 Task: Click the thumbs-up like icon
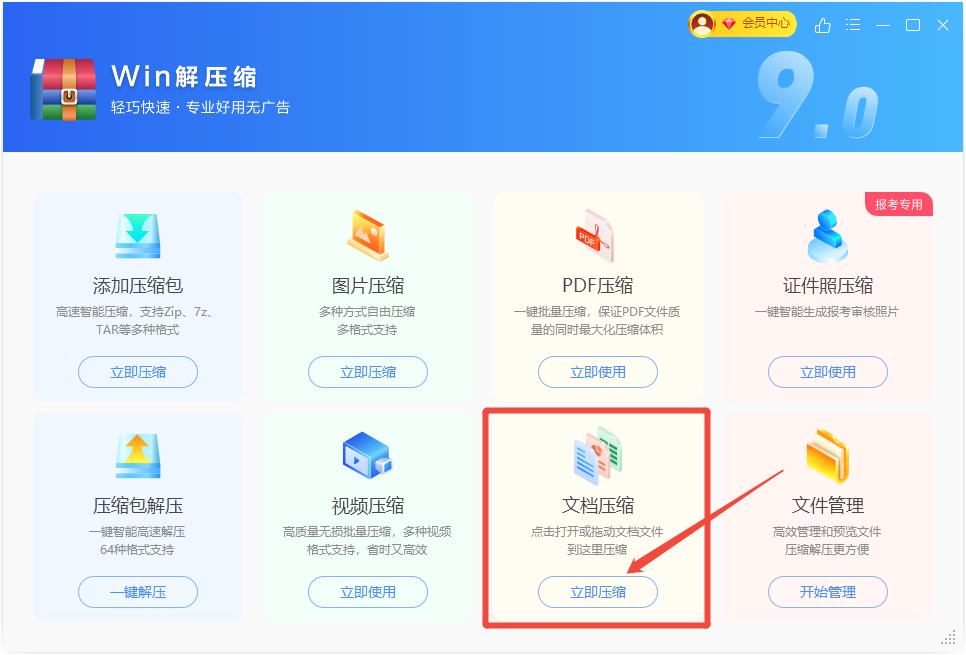pos(822,25)
